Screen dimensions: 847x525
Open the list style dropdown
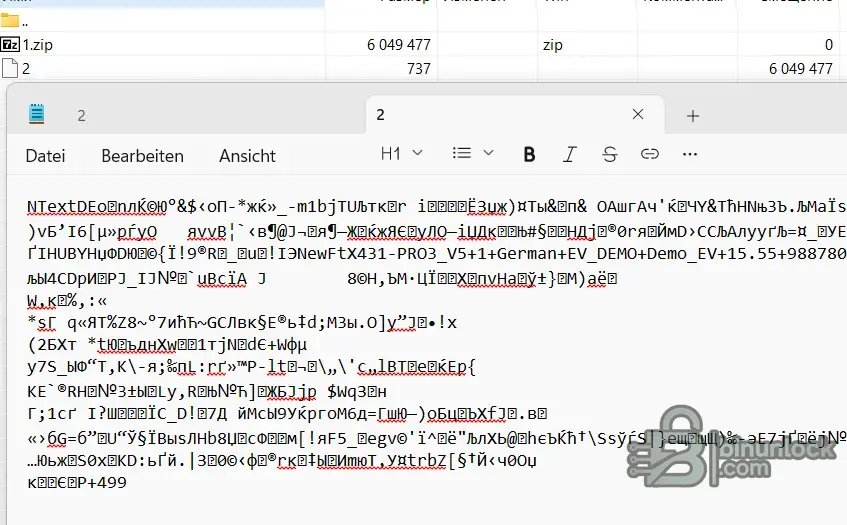(473, 153)
